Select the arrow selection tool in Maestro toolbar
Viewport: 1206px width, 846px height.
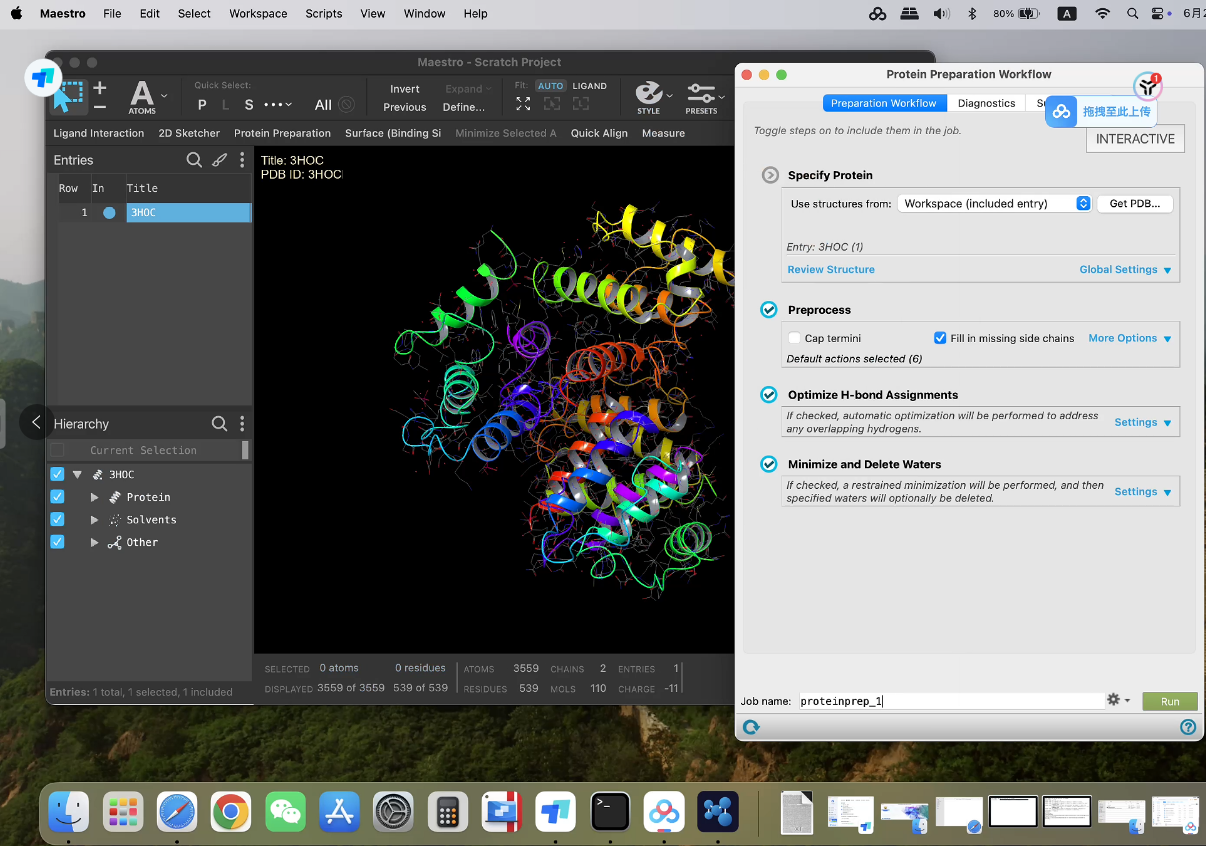[68, 97]
